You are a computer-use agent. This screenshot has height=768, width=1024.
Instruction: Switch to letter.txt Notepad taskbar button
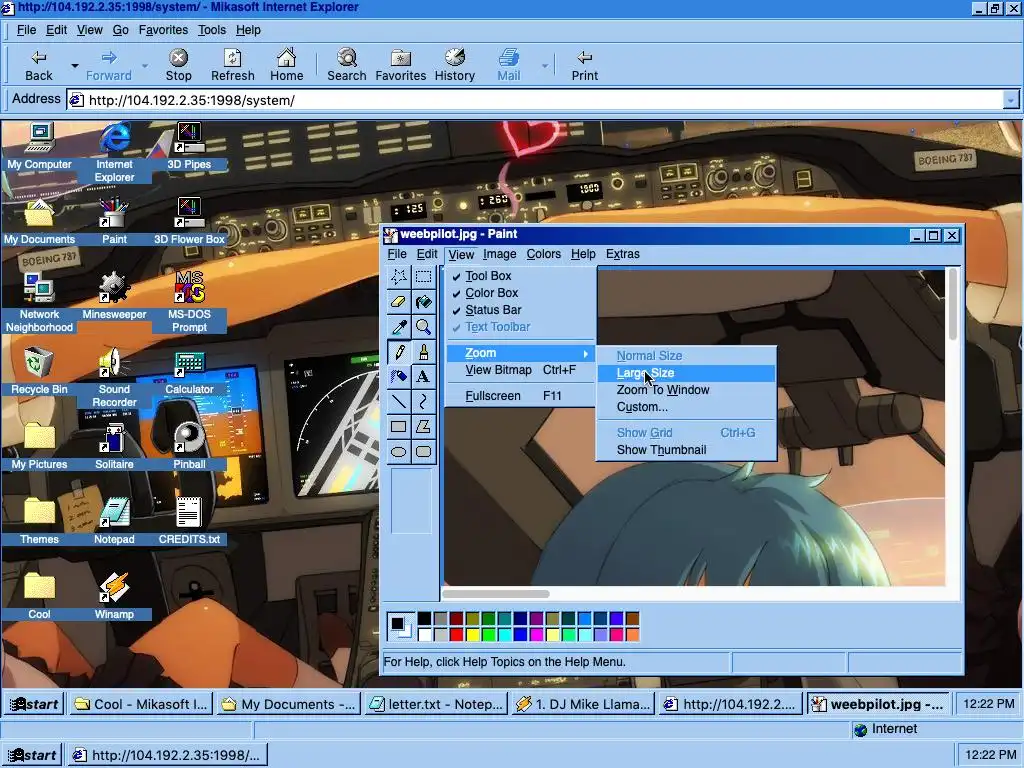click(x=436, y=704)
